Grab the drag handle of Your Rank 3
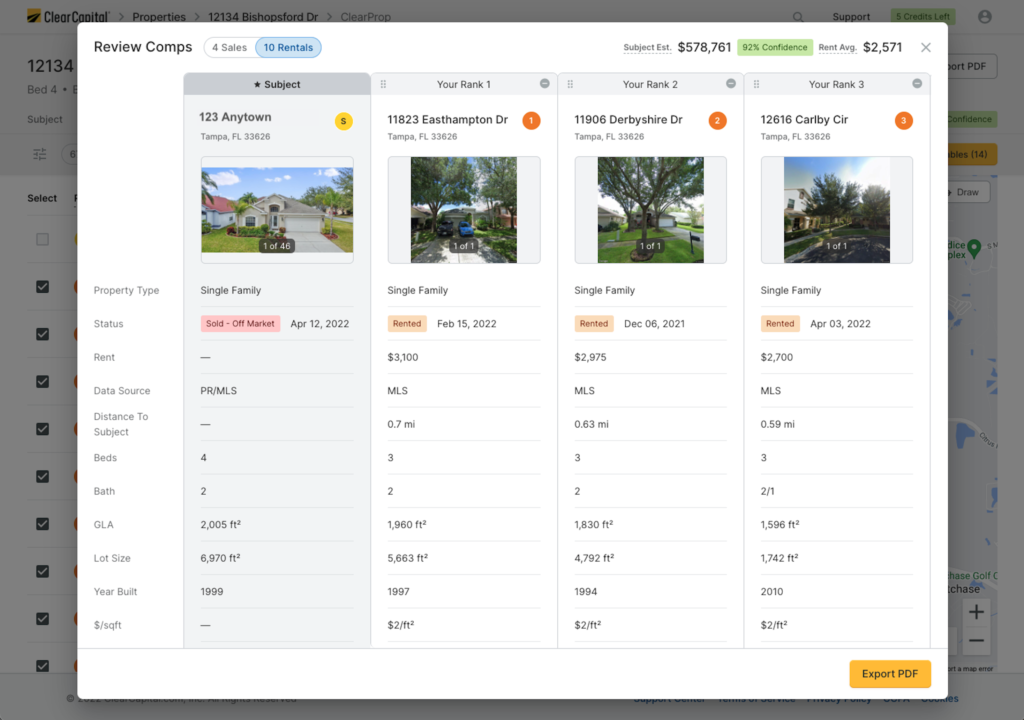The height and width of the screenshot is (720, 1024). 756,84
